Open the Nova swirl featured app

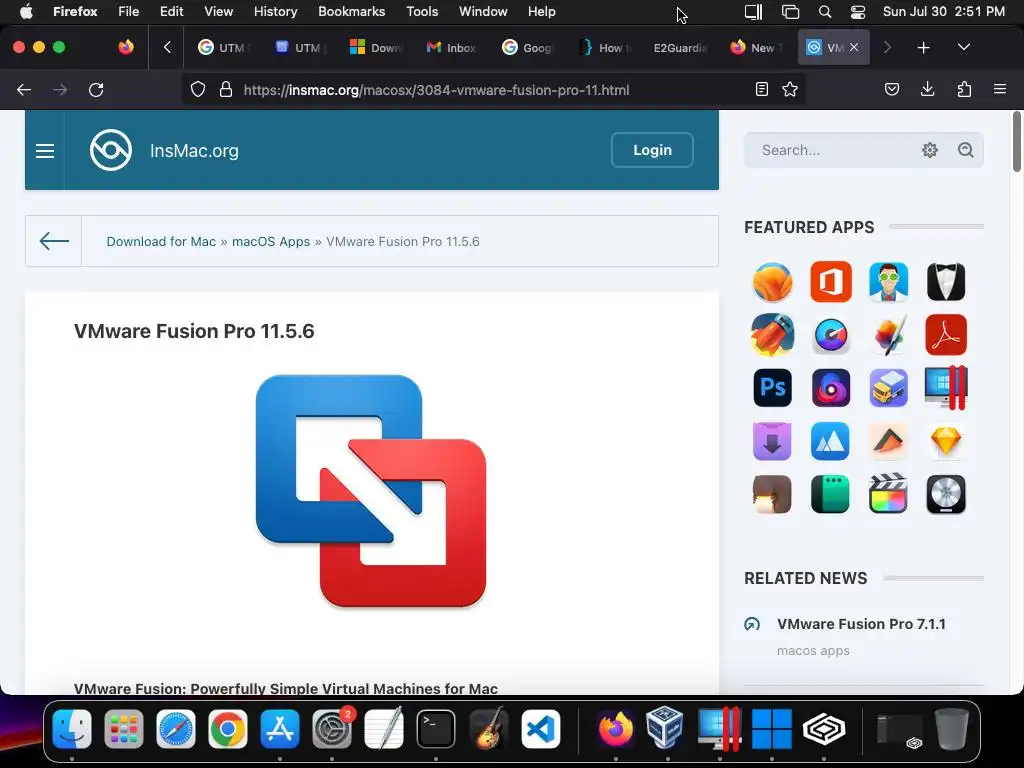coord(831,388)
